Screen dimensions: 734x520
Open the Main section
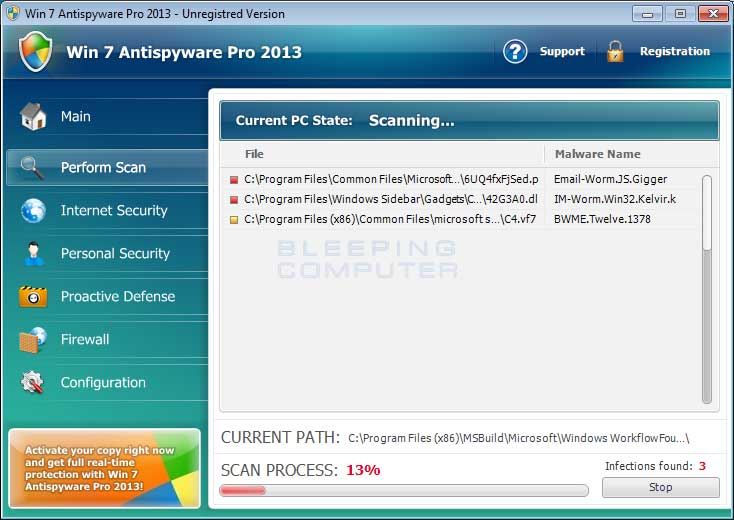[107, 116]
